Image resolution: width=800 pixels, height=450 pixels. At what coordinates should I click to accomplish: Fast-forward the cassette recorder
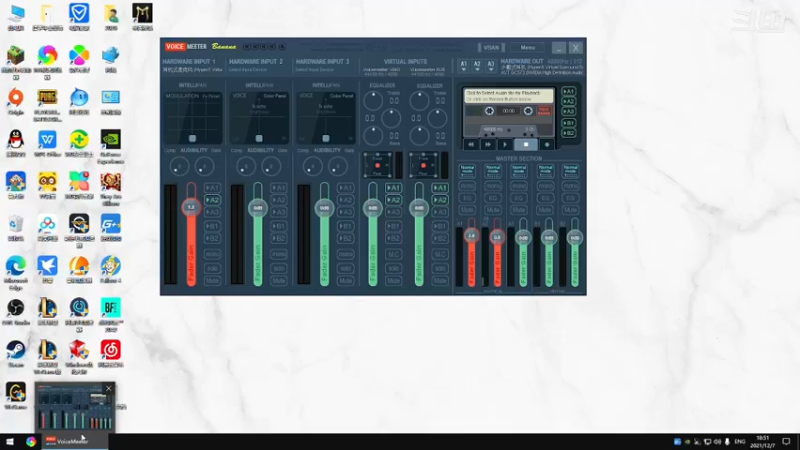(x=488, y=144)
